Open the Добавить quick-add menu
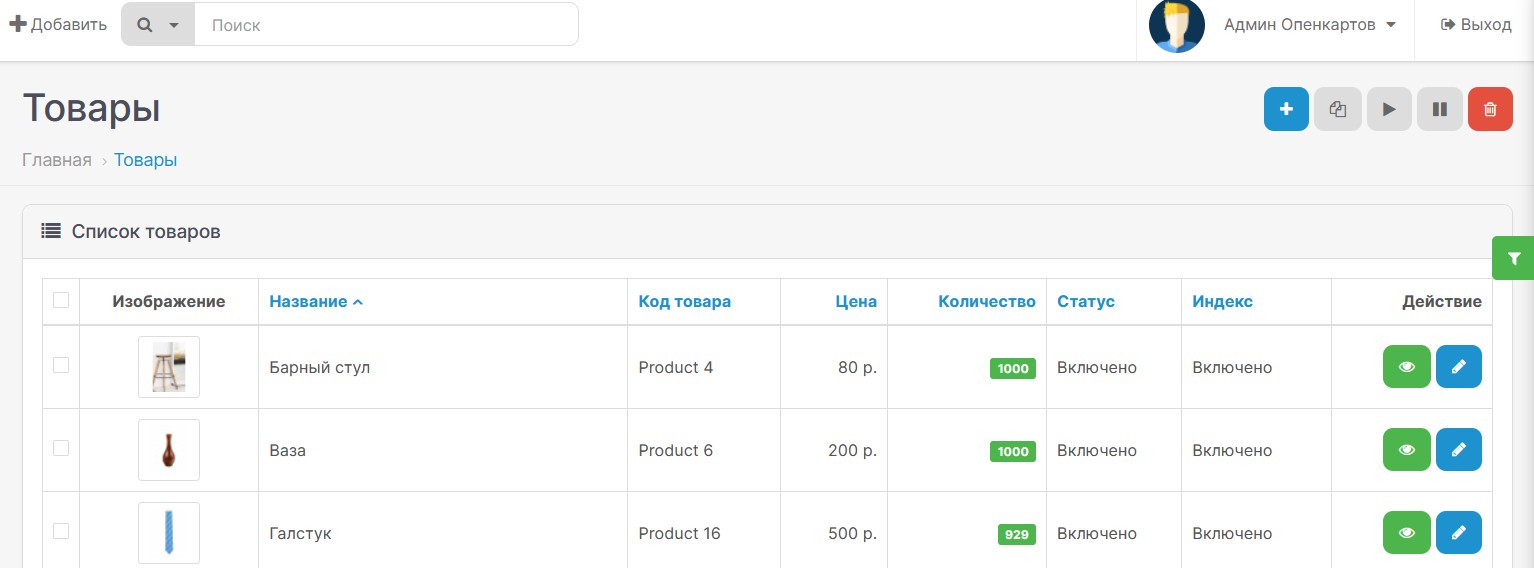The width and height of the screenshot is (1534, 568). [58, 25]
